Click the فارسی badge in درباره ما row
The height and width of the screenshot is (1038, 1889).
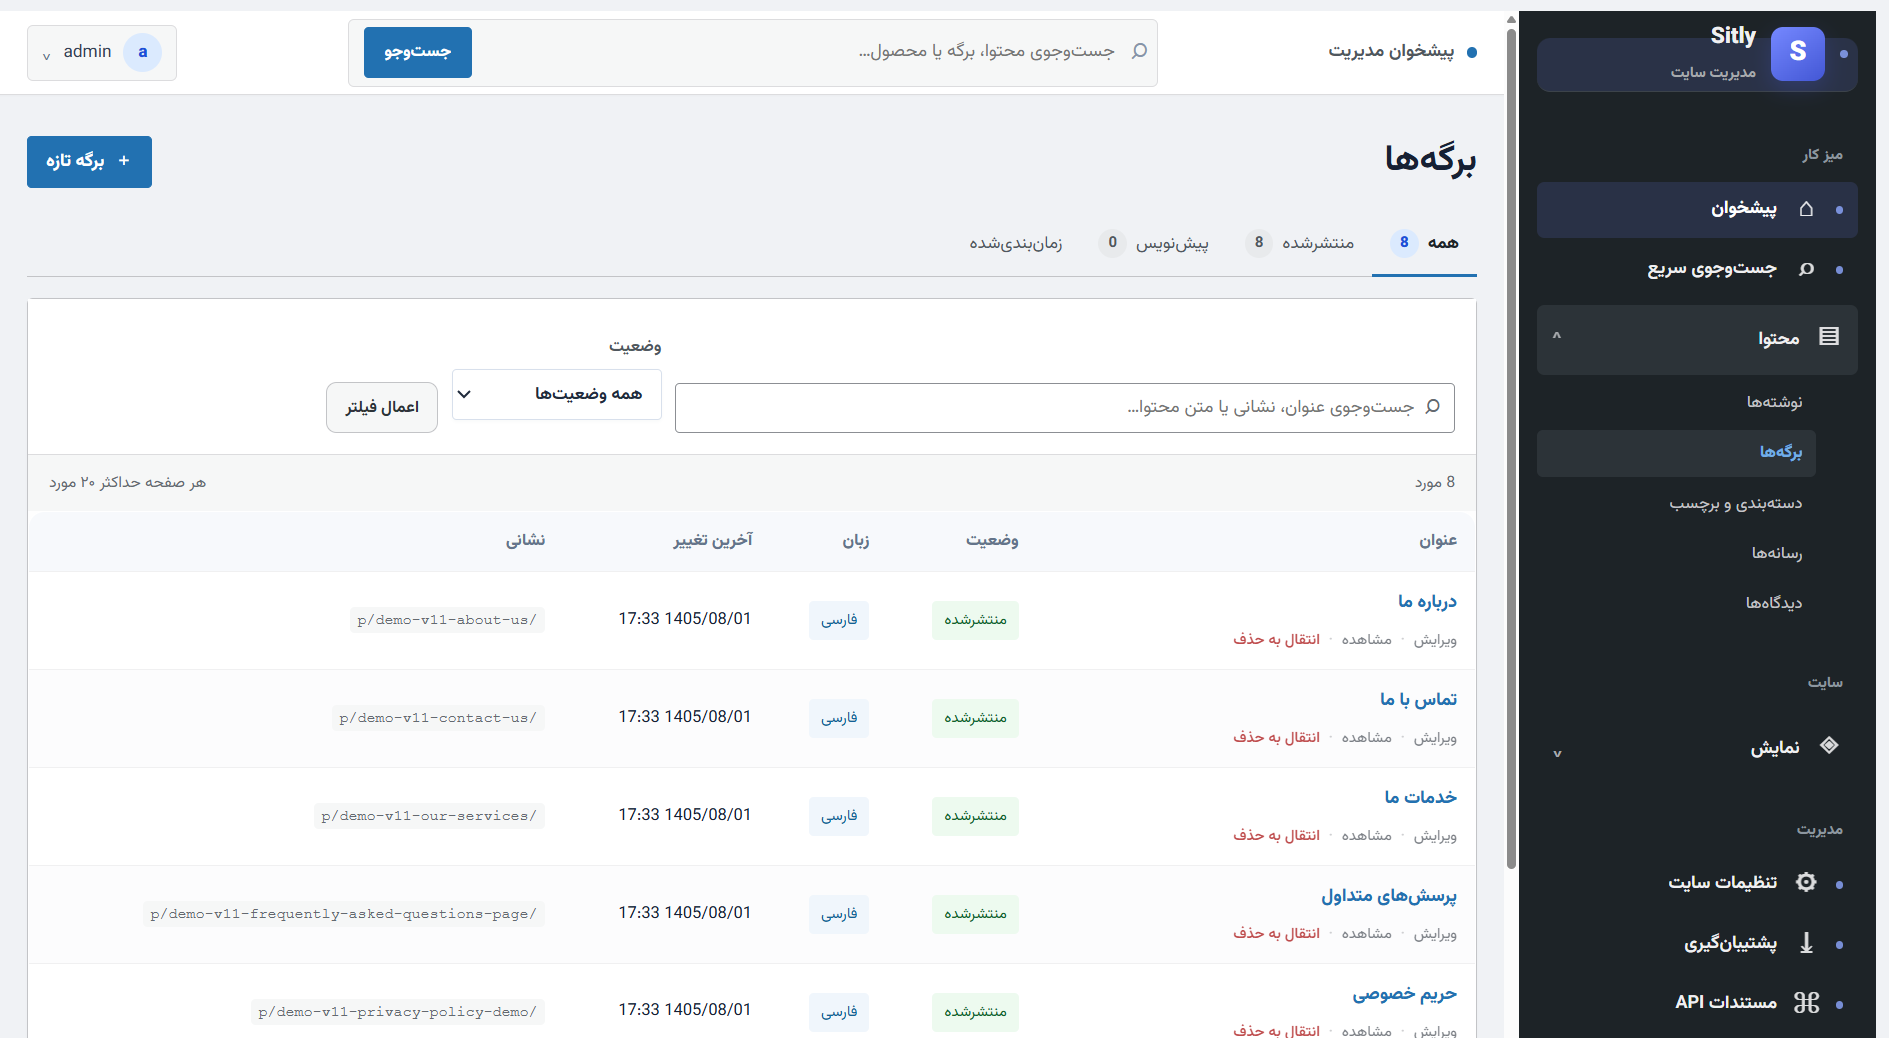[x=839, y=620]
